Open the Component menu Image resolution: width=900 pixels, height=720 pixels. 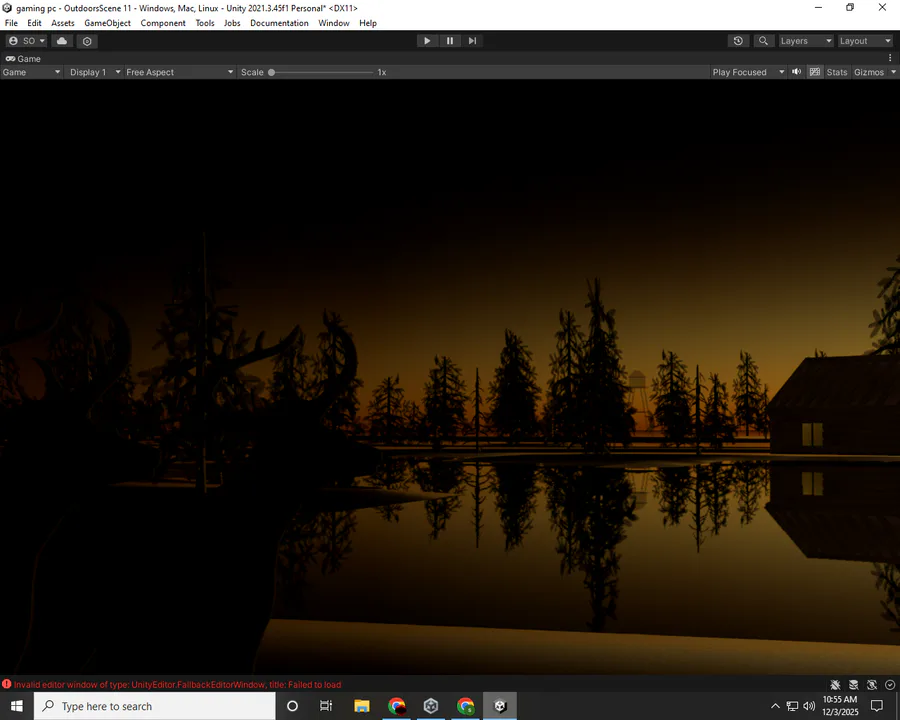point(163,23)
